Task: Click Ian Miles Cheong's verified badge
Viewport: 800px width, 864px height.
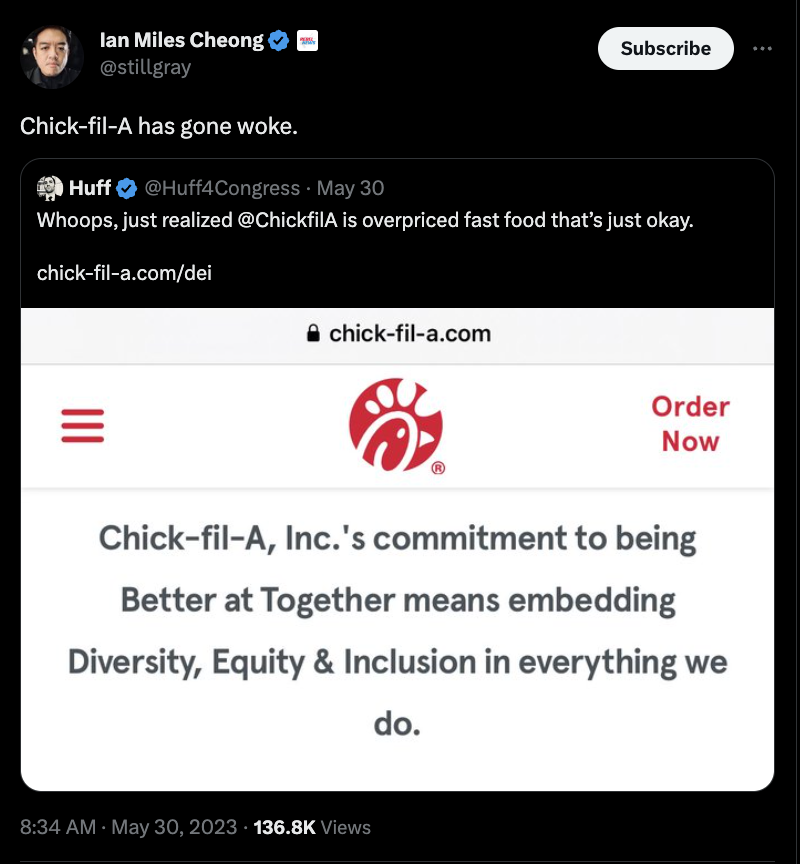Action: coord(278,40)
